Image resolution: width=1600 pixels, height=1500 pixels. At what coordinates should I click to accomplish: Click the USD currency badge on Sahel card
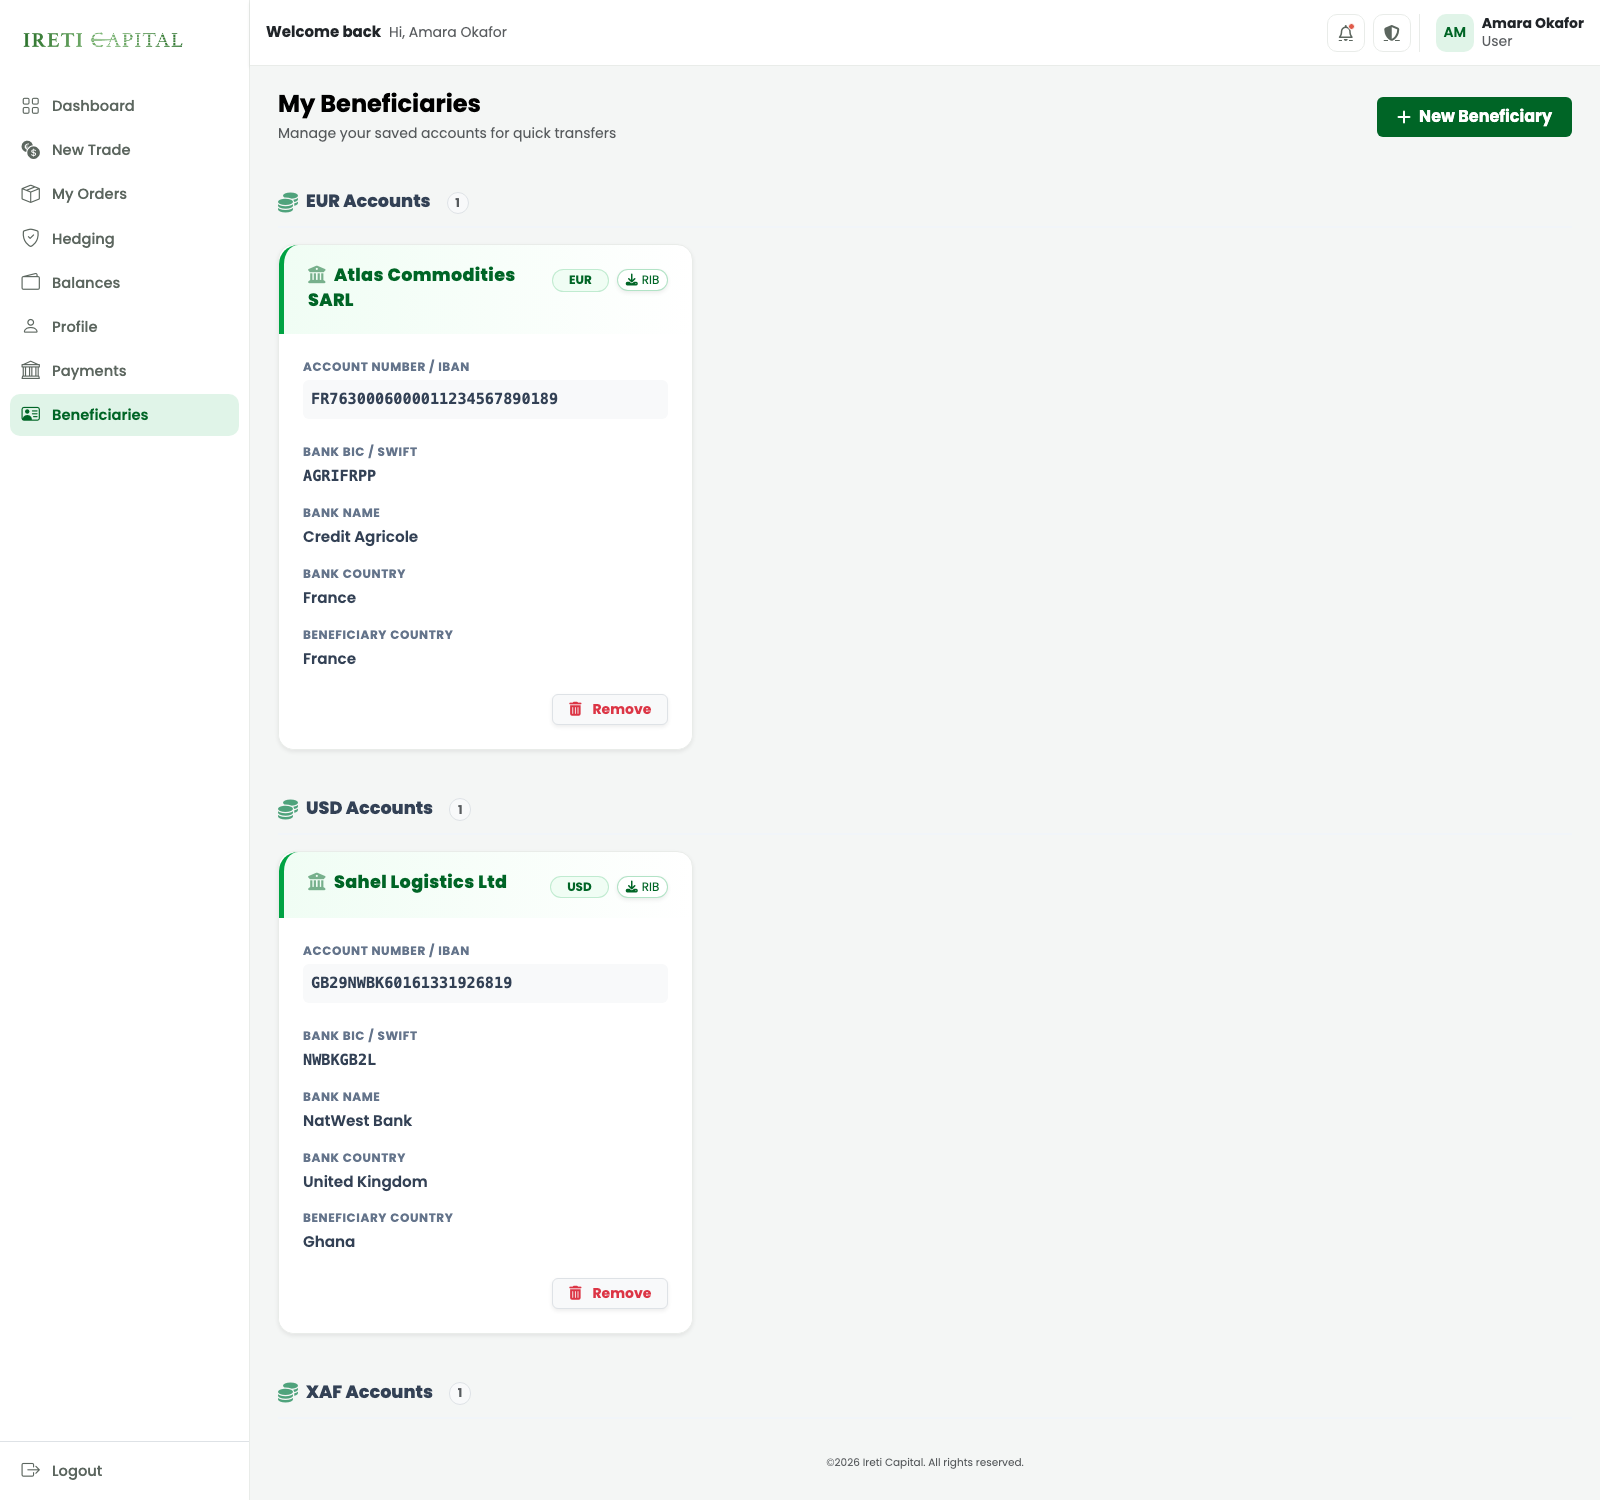[x=579, y=887]
